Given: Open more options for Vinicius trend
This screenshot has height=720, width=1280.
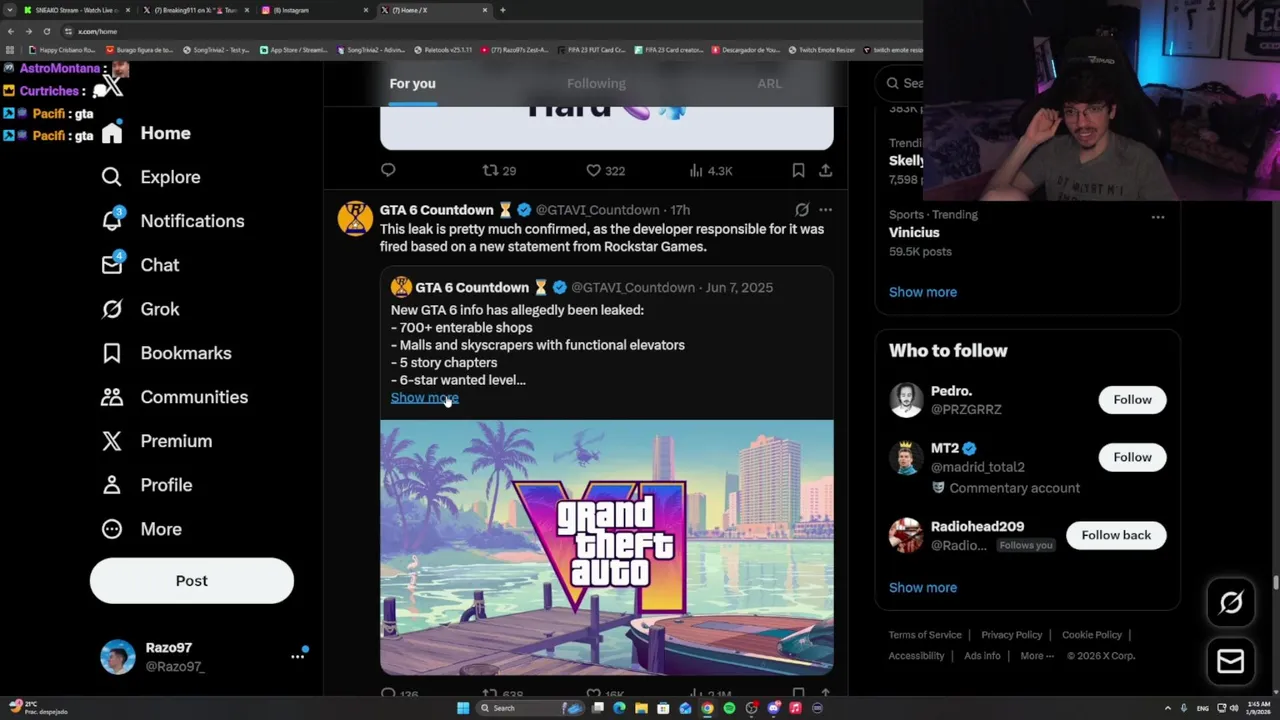Looking at the screenshot, I should point(1157,217).
